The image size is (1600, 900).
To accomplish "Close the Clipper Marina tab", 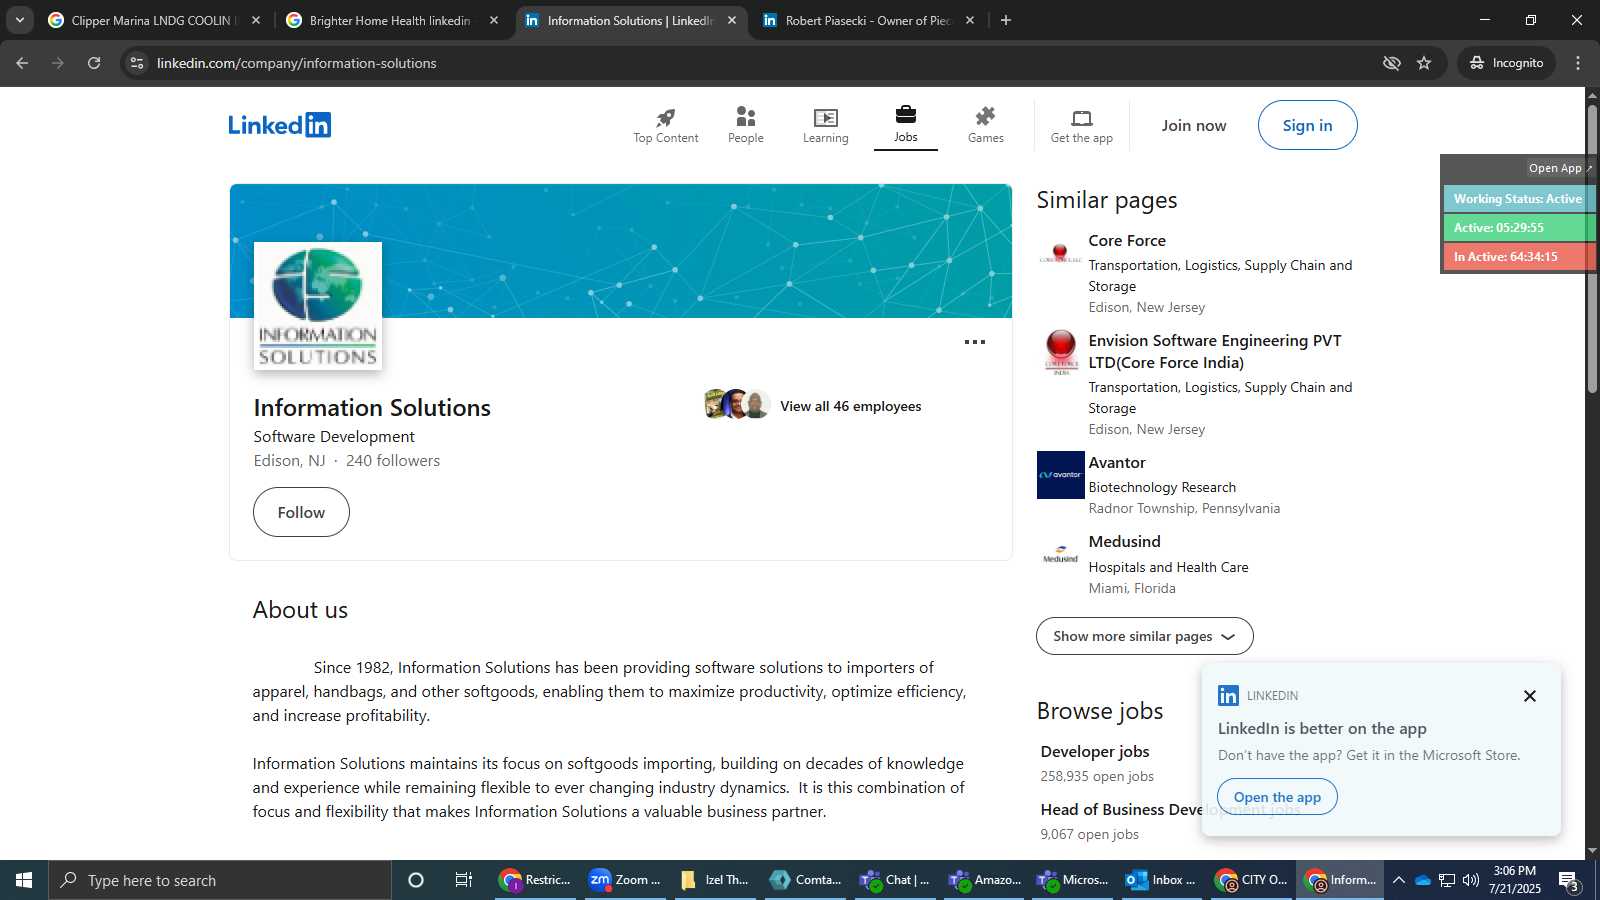I will [x=256, y=20].
